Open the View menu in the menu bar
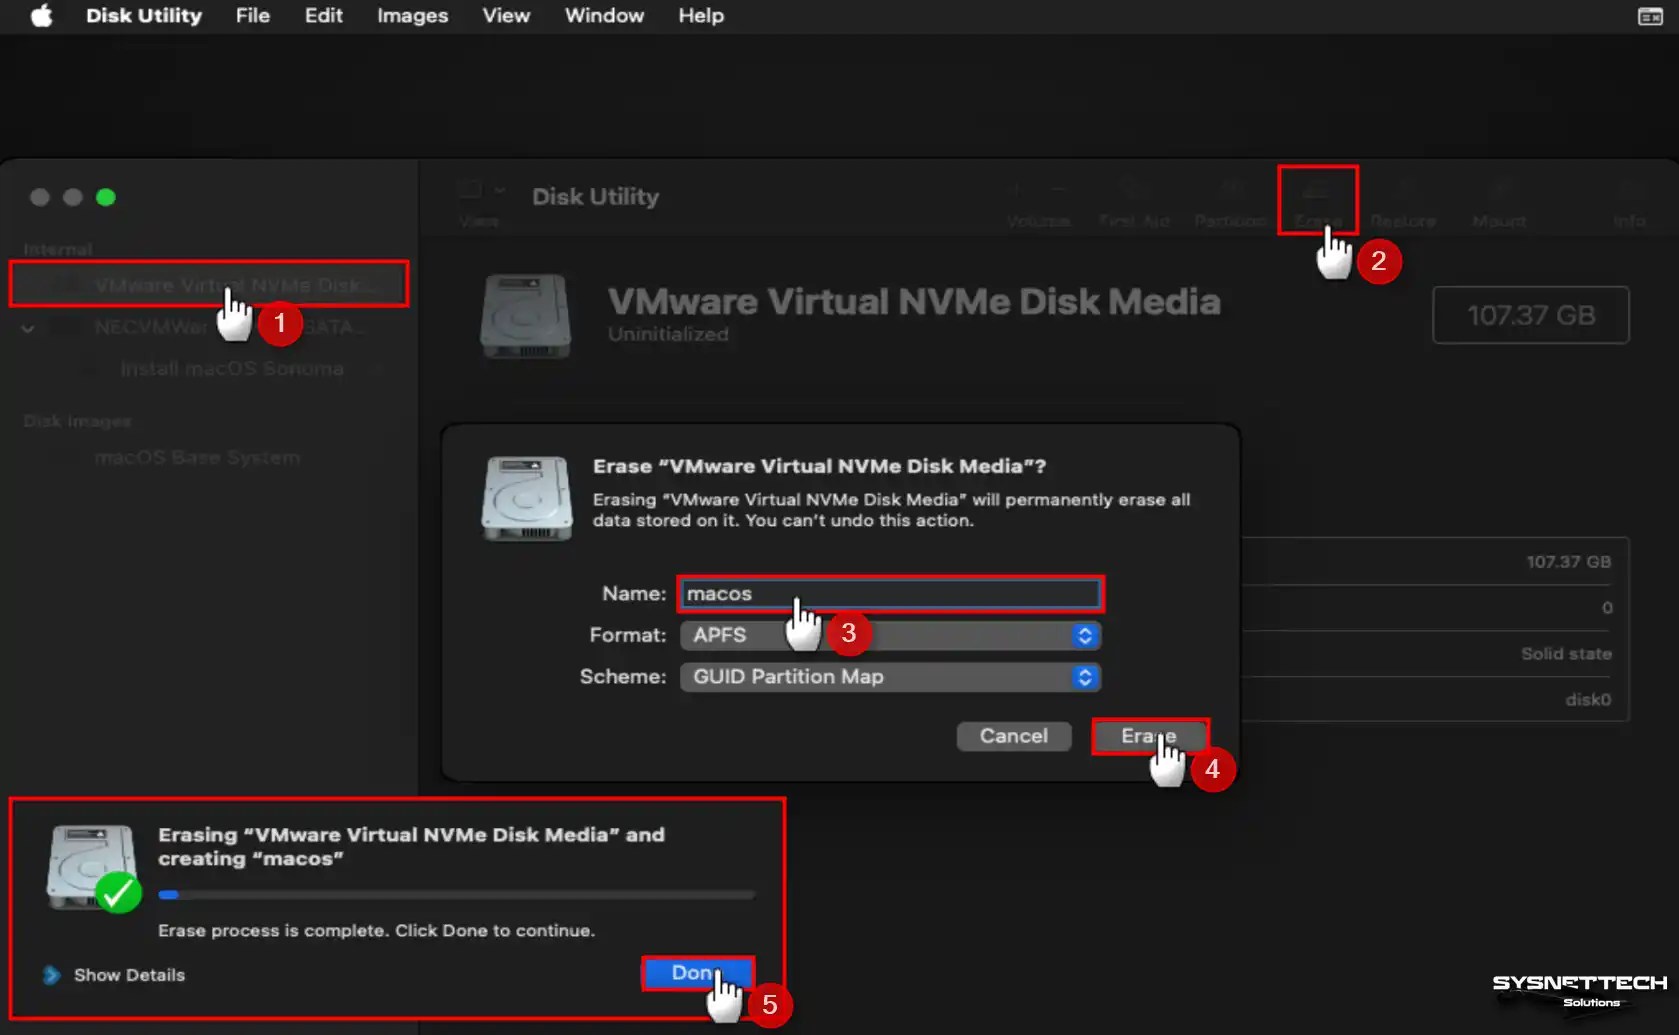The image size is (1679, 1035). click(506, 16)
